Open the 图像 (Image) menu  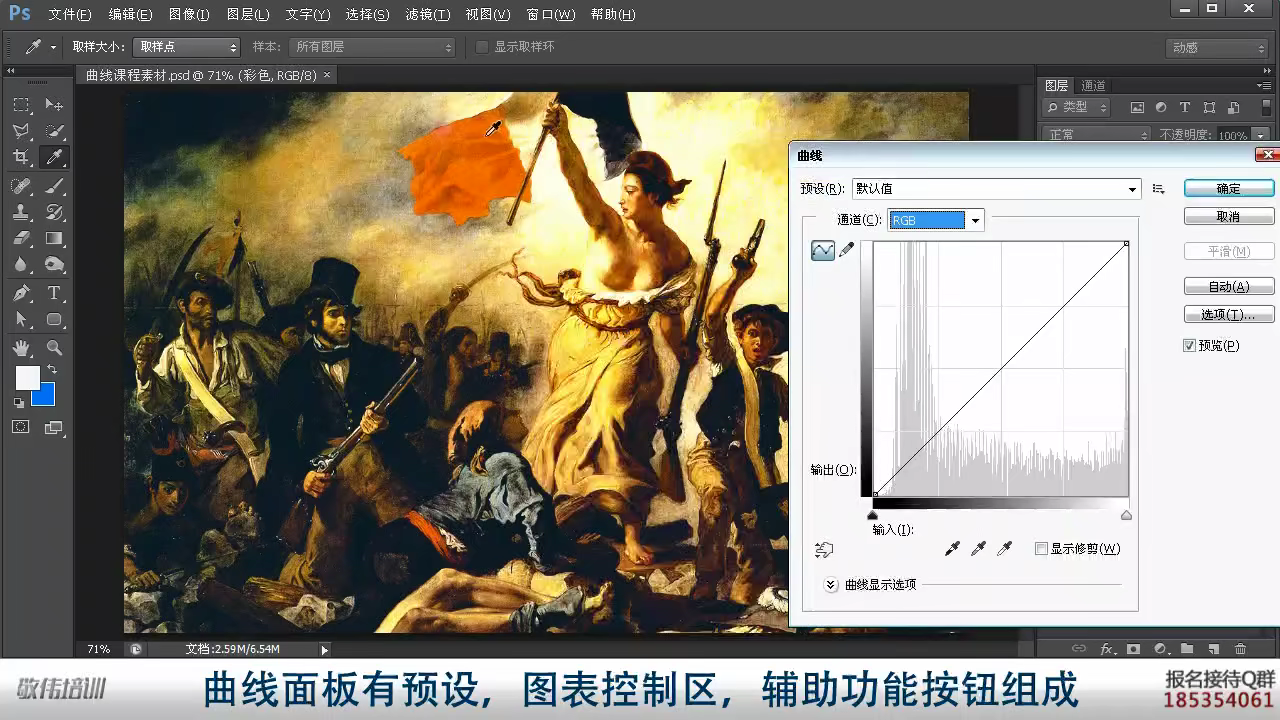[x=189, y=15]
